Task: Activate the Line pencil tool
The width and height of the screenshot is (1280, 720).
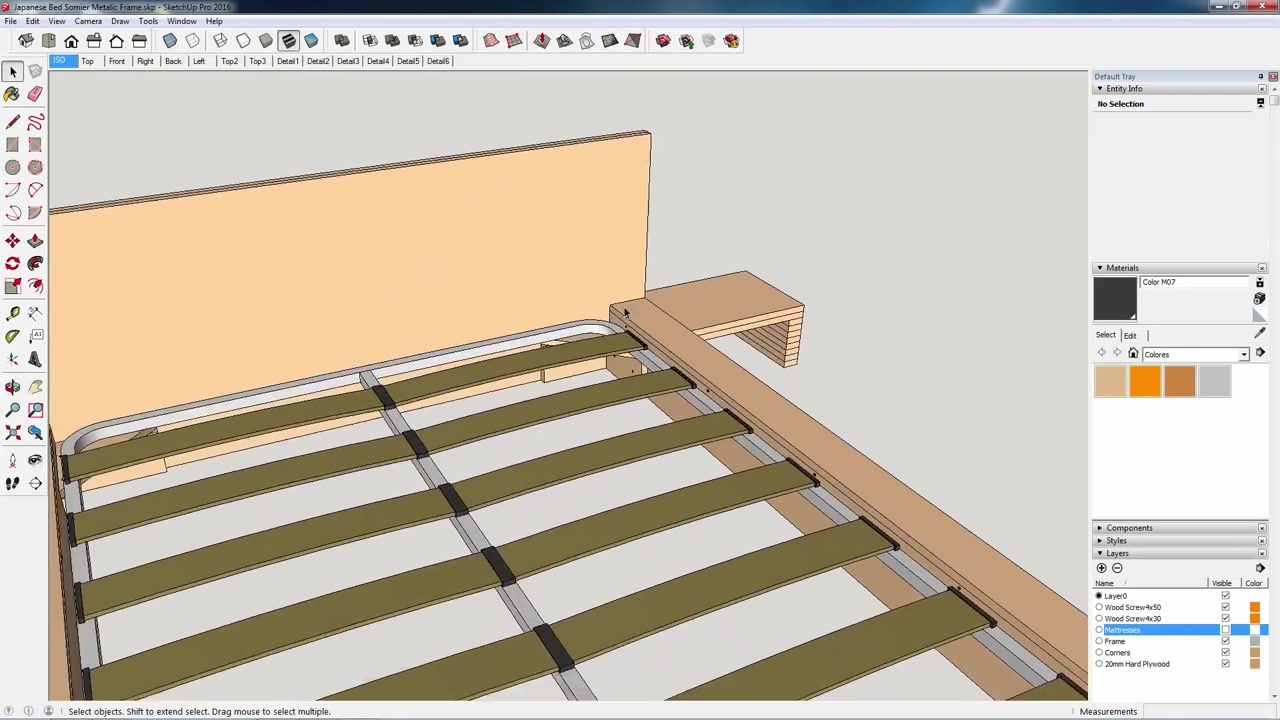Action: (13, 122)
